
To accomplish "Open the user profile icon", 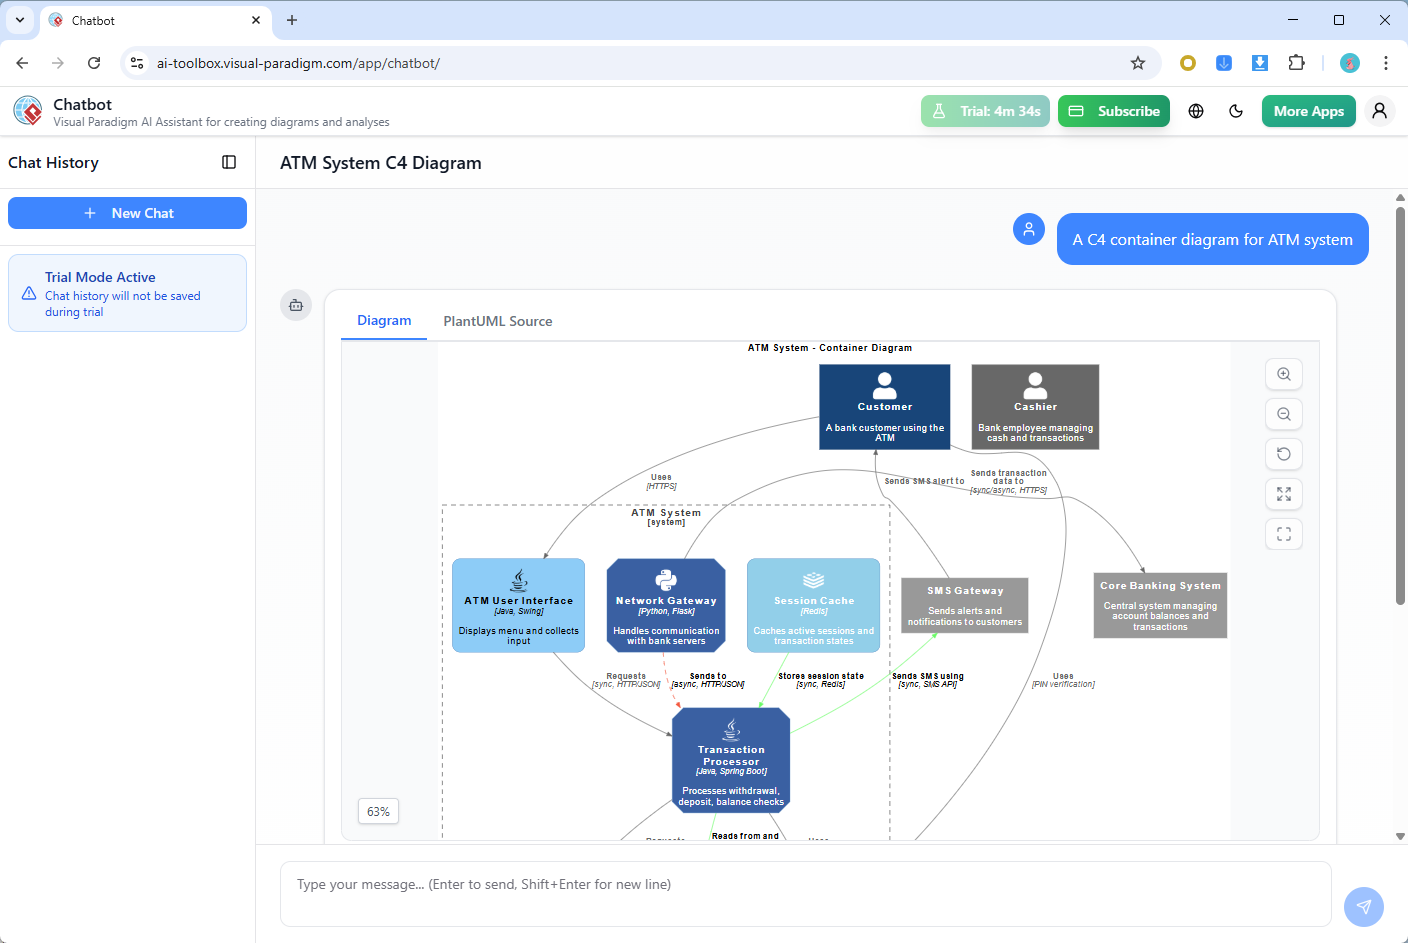I will pyautogui.click(x=1380, y=111).
